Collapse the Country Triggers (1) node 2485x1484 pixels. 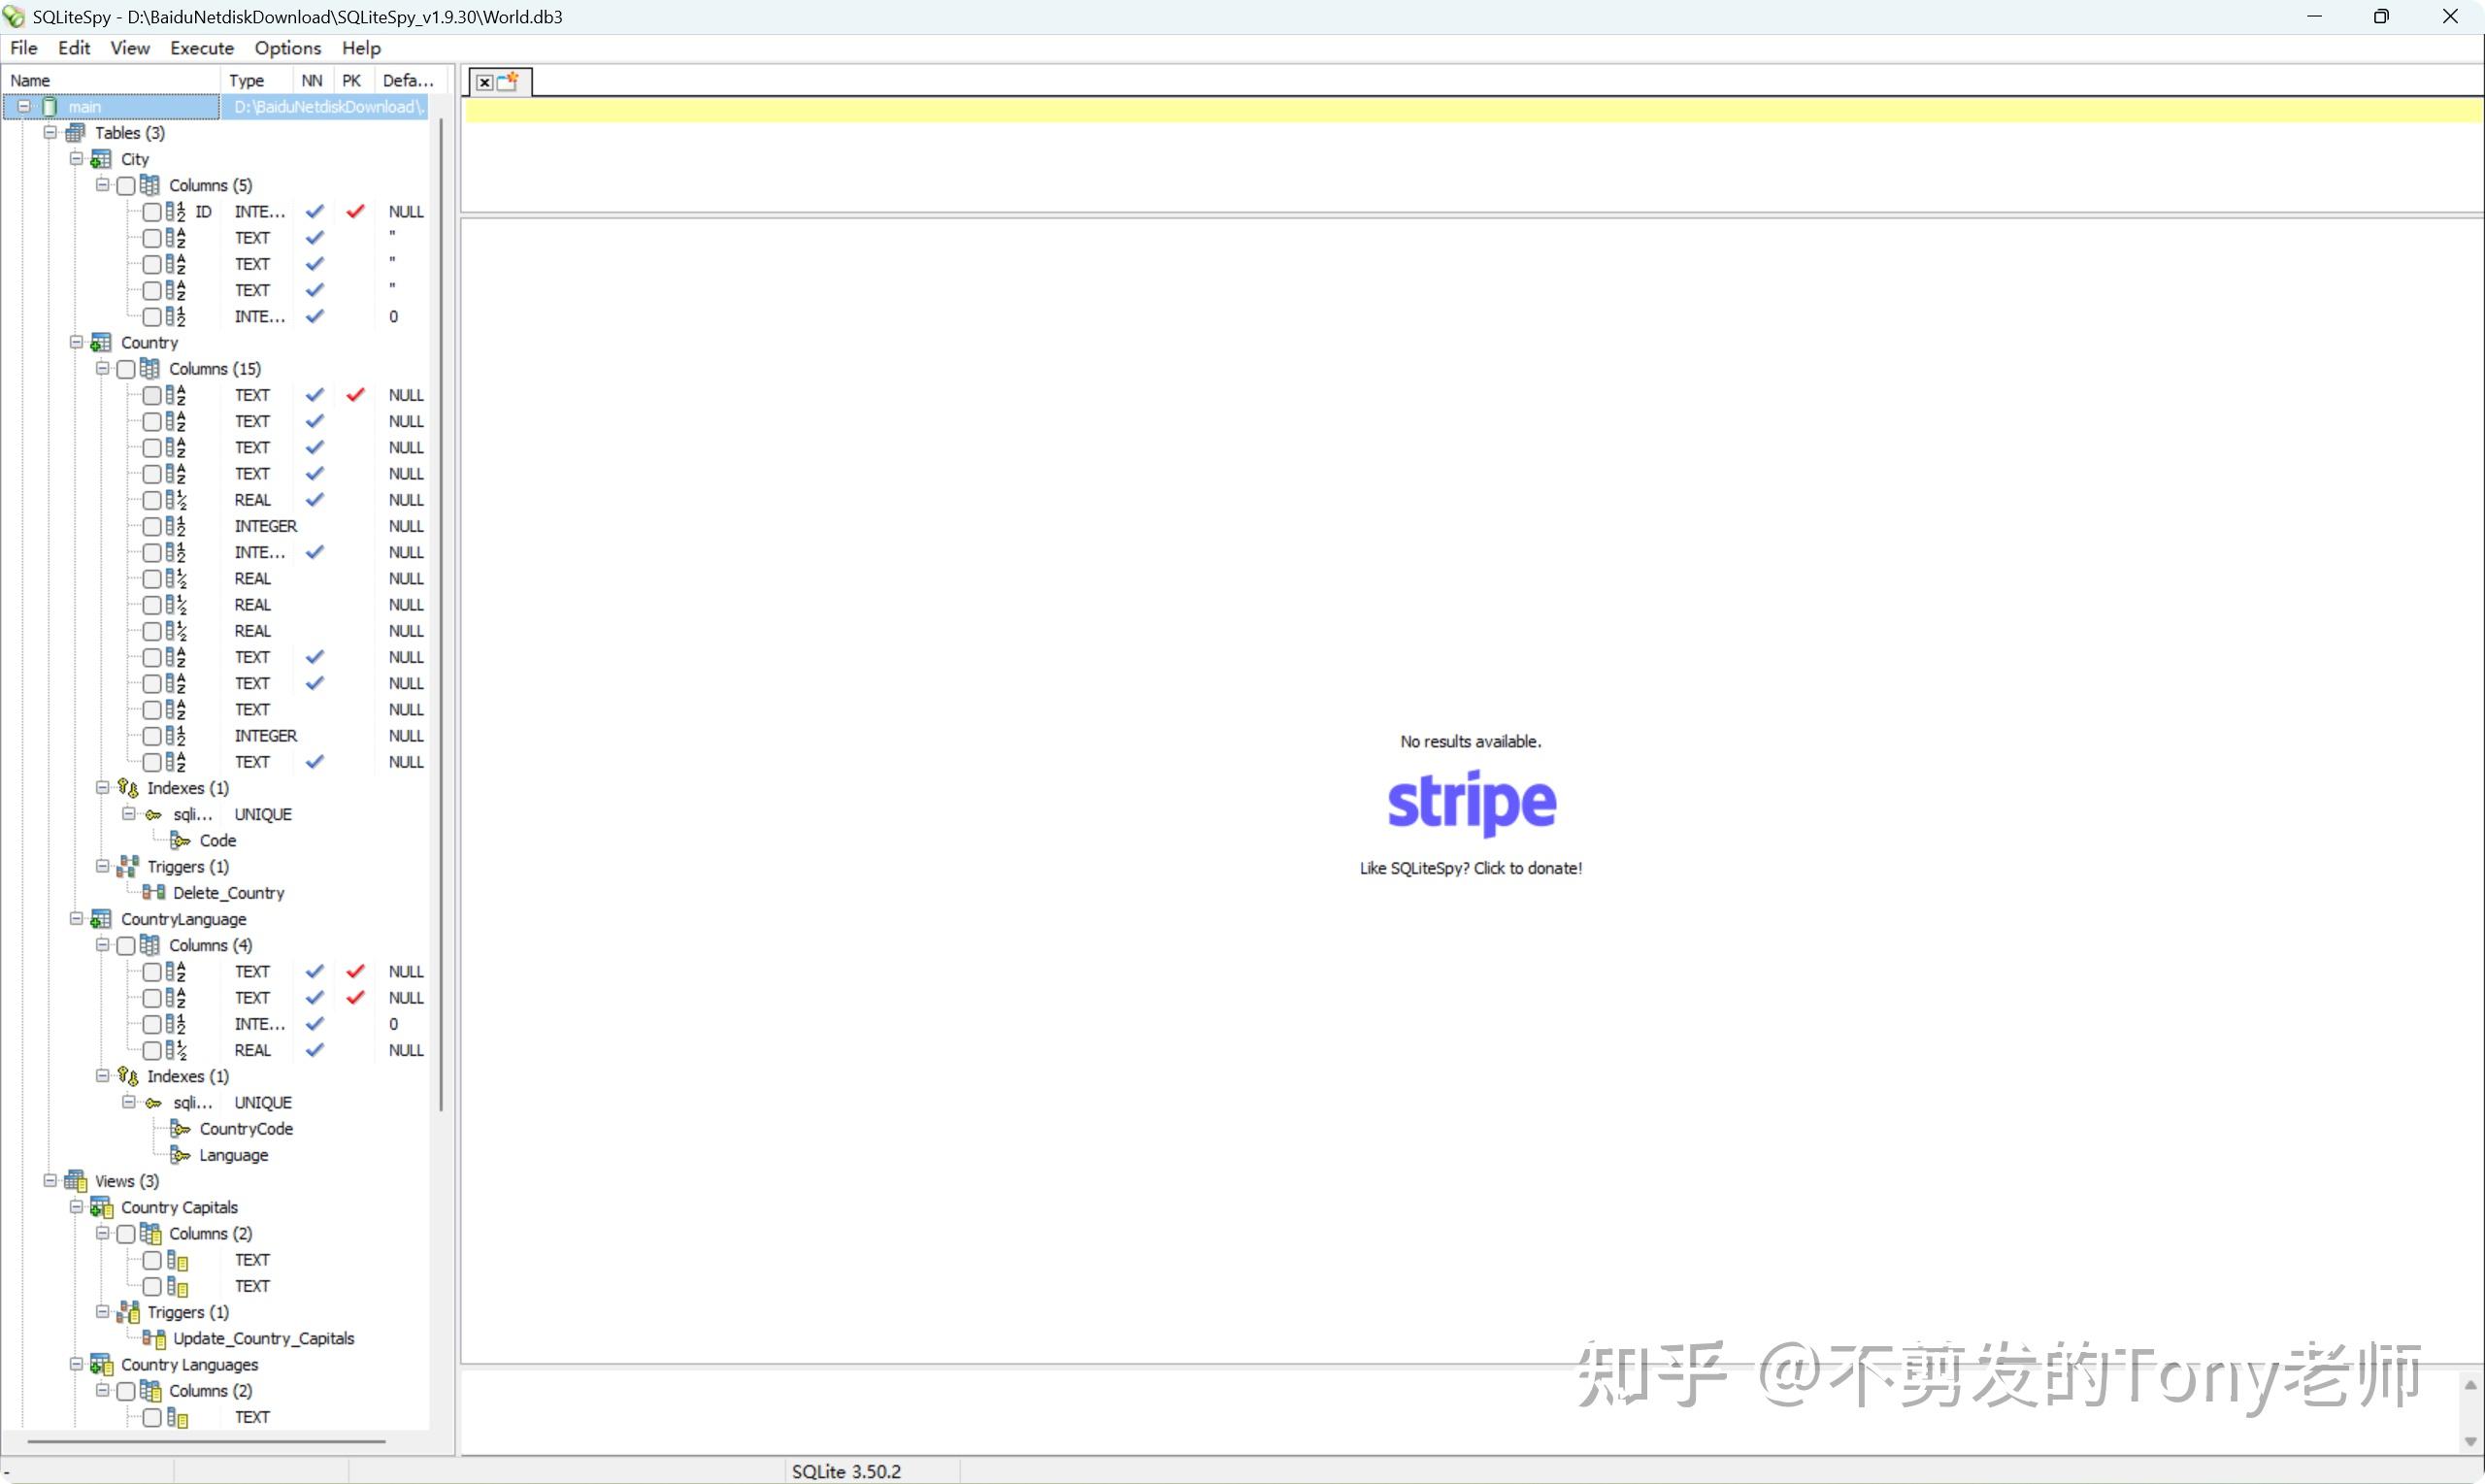102,866
